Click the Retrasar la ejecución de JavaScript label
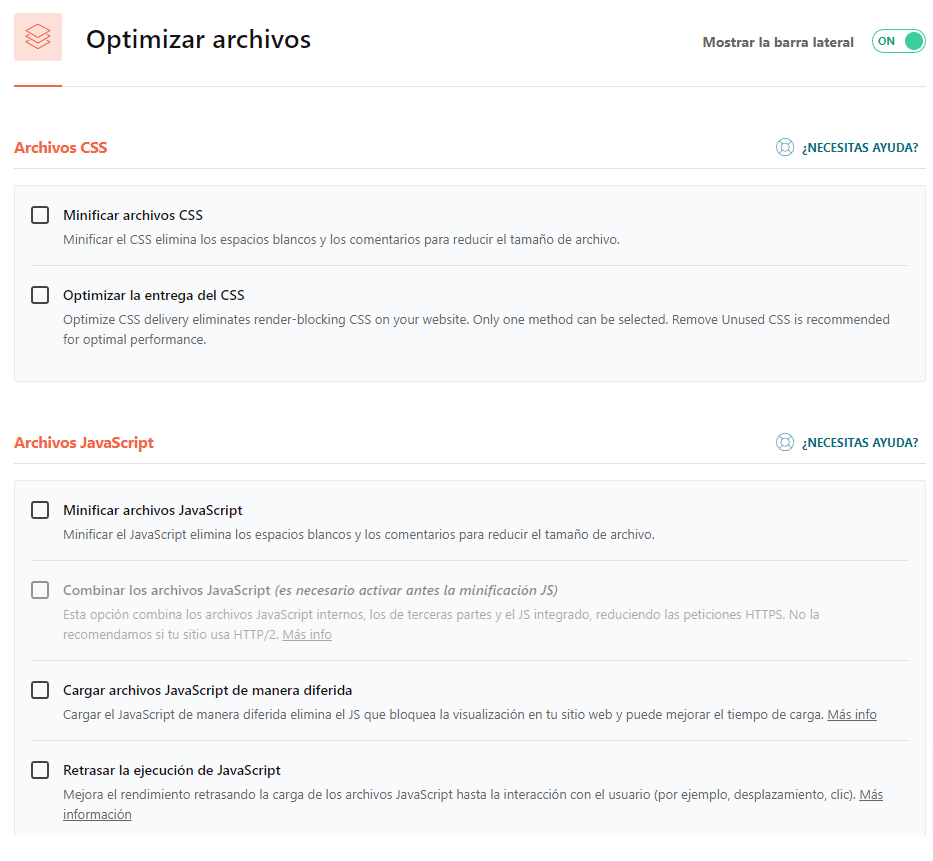Screen dimensions: 933x861 171,770
